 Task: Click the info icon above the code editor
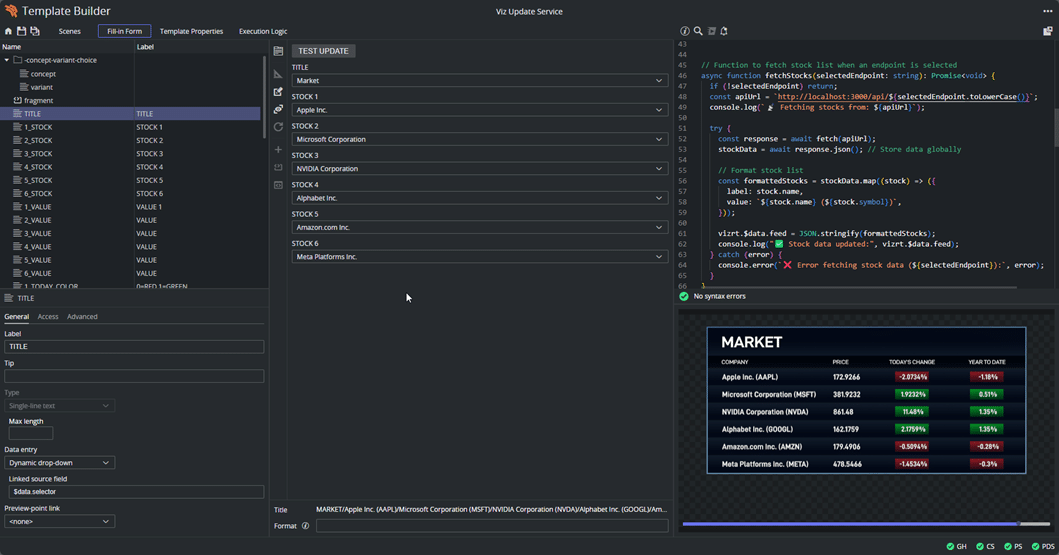pyautogui.click(x=685, y=31)
